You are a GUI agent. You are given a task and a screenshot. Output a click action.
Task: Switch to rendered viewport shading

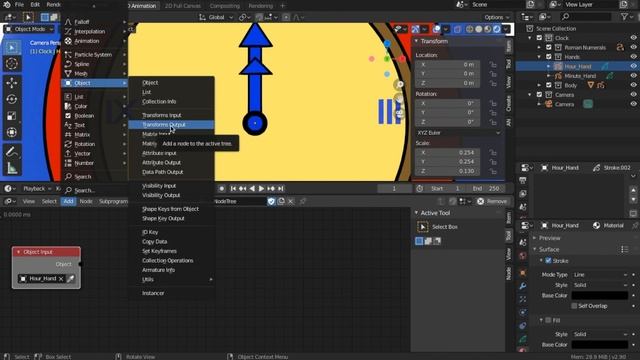(x=496, y=29)
